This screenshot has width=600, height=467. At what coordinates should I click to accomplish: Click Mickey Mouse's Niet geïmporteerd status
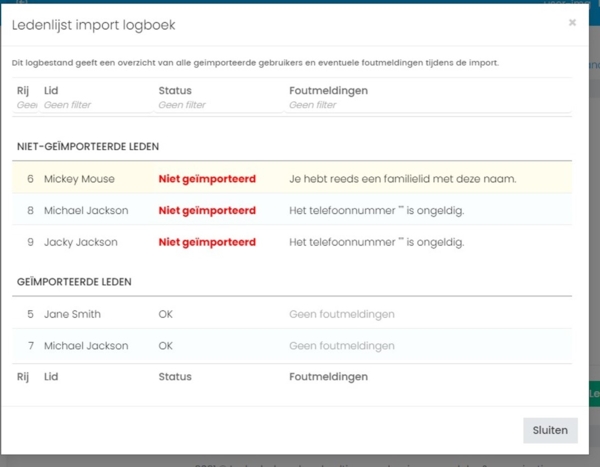click(207, 179)
